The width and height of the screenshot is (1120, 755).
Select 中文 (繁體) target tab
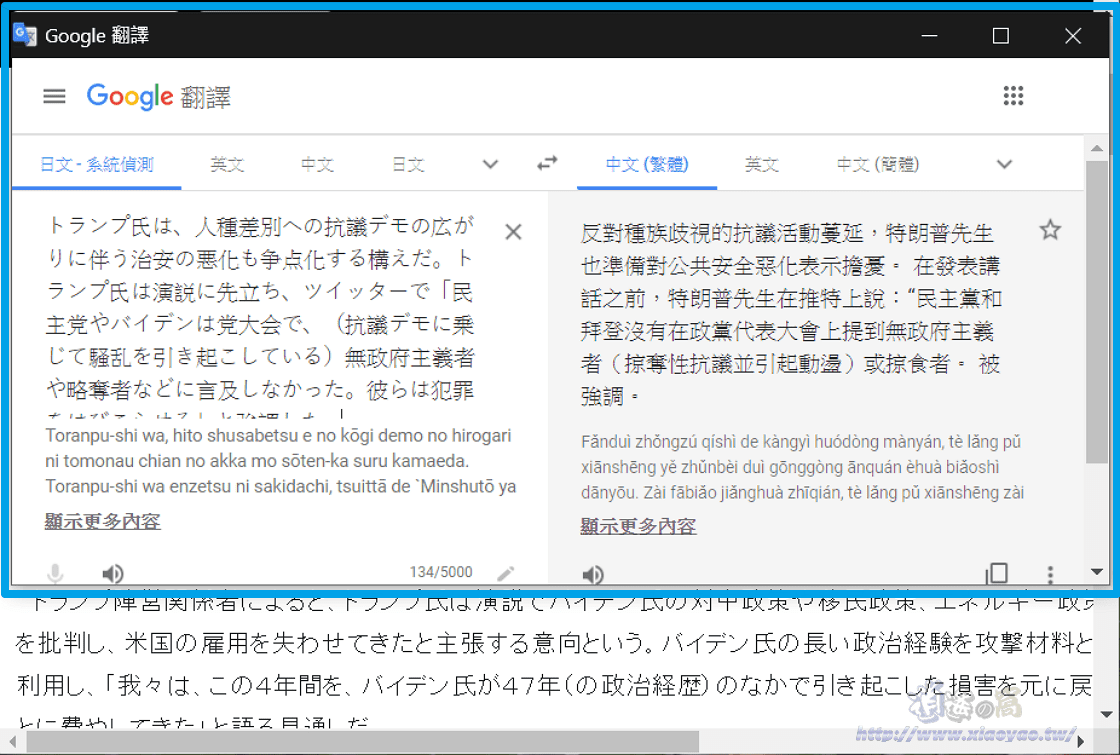point(647,164)
